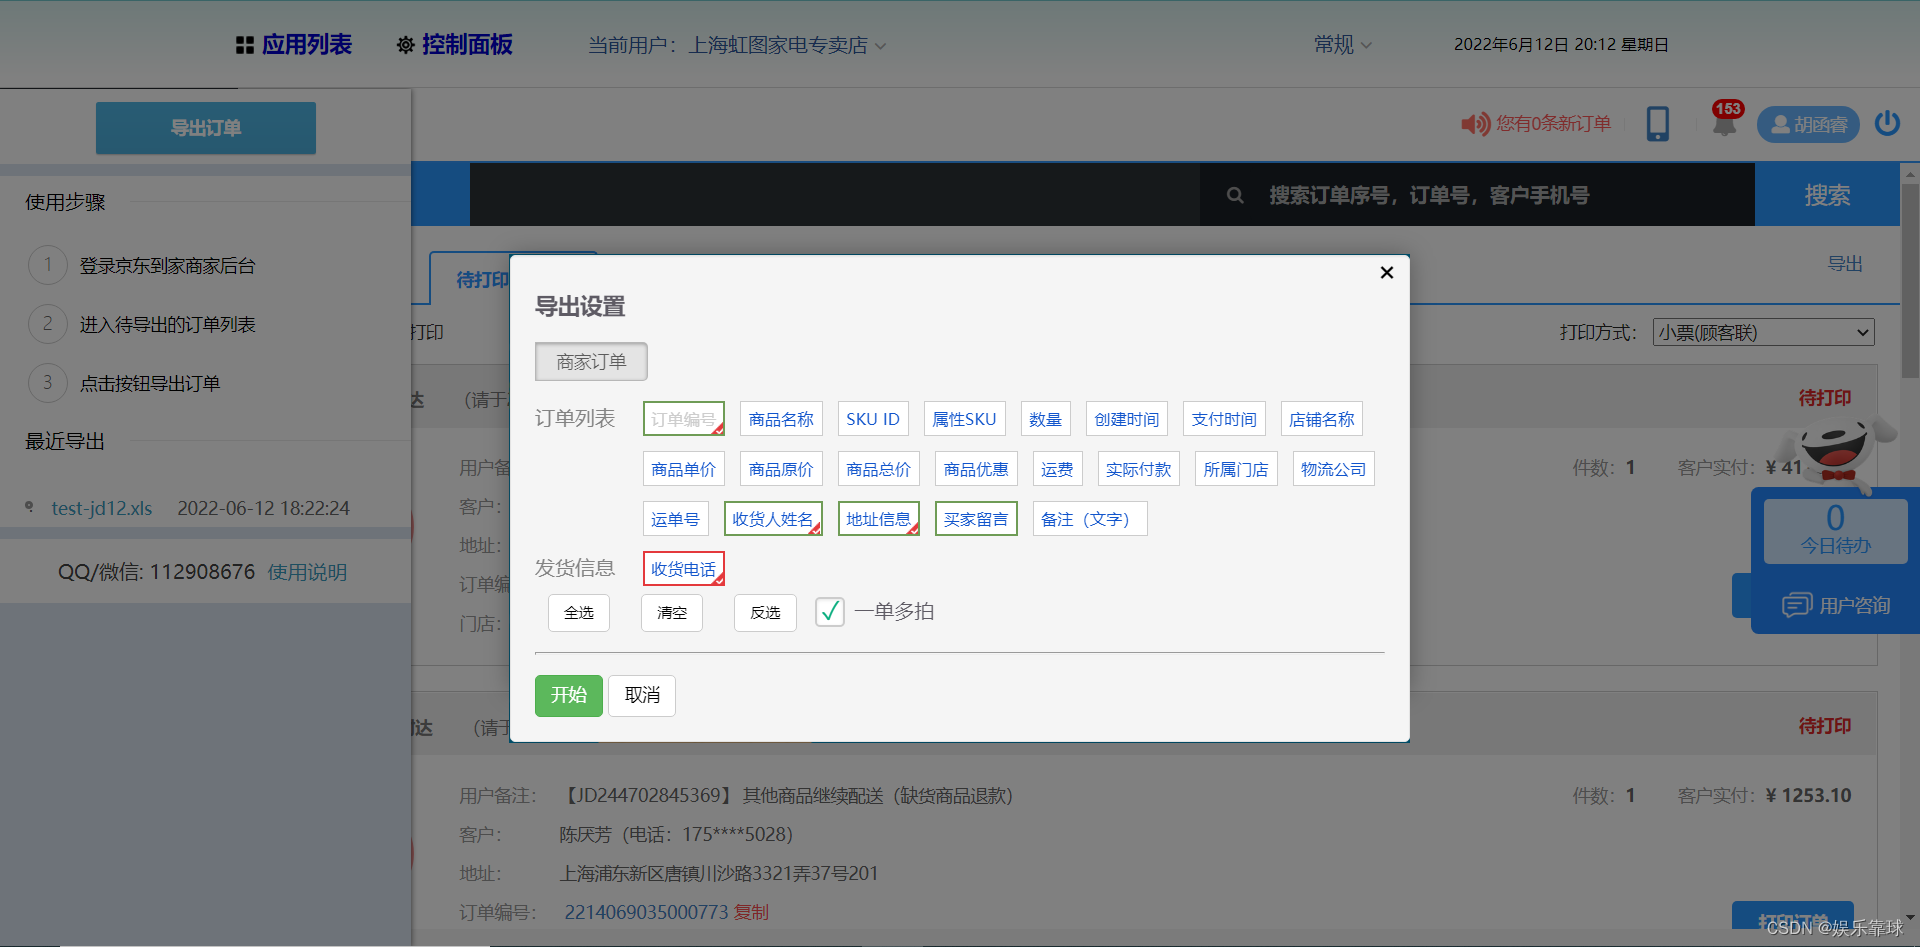Click the green 开始 button
The width and height of the screenshot is (1920, 947).
pos(568,695)
